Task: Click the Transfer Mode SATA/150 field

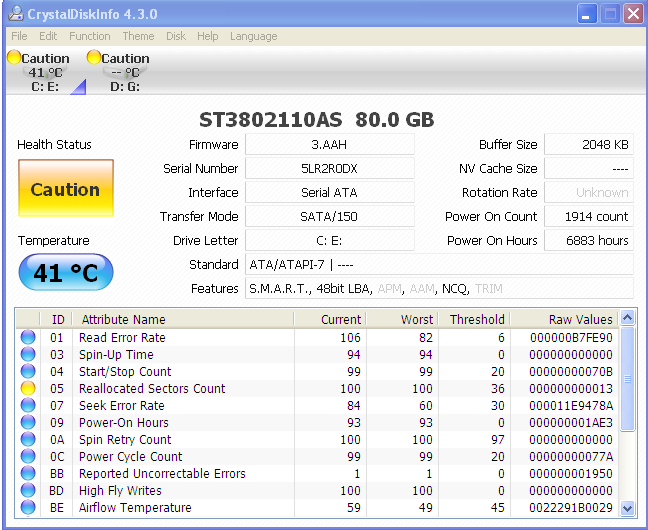Action: 329,217
